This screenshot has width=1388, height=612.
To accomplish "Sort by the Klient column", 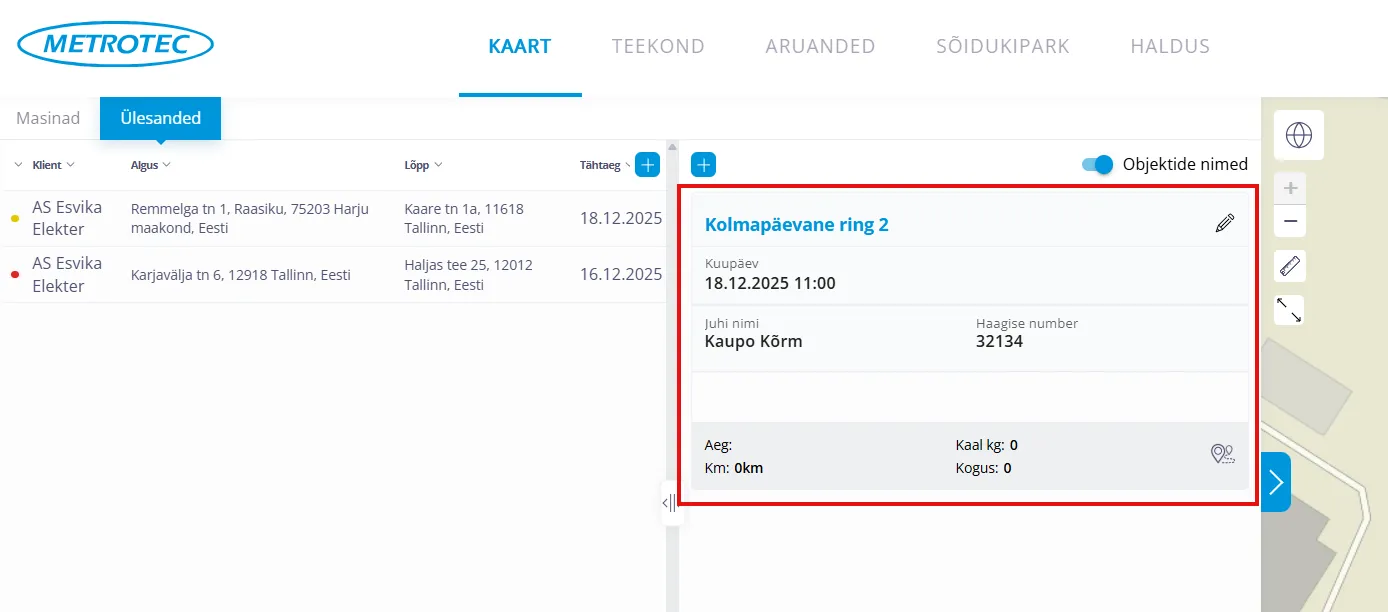I will (x=53, y=165).
